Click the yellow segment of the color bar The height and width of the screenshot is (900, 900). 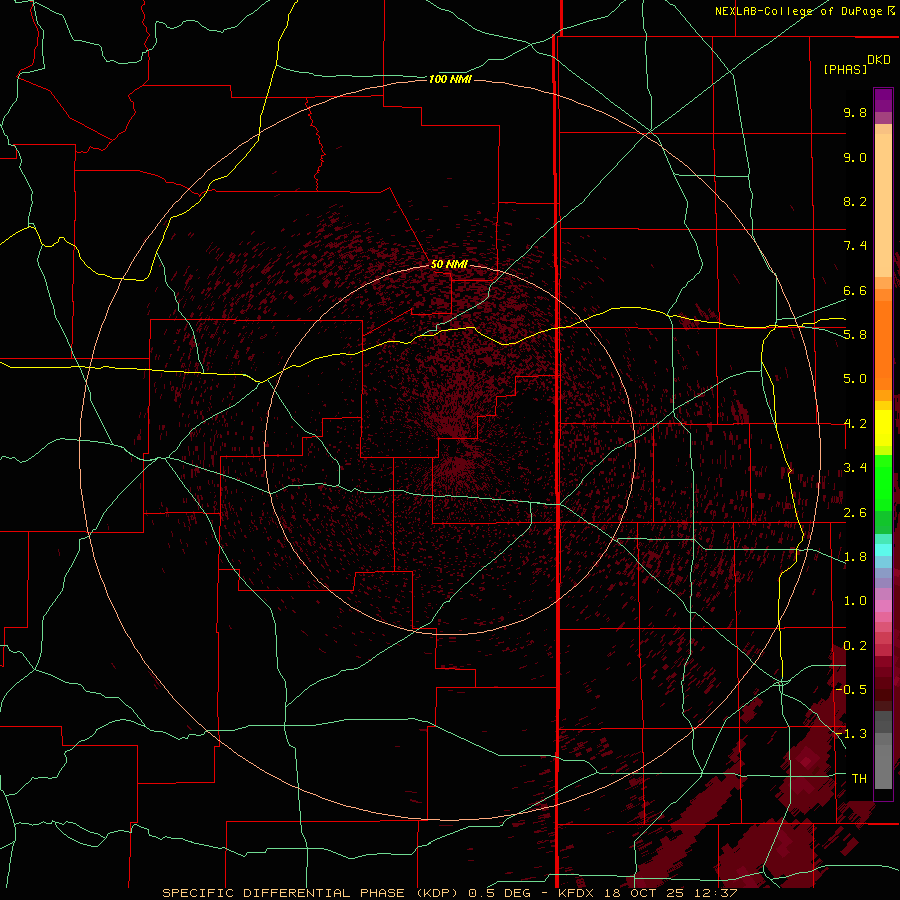click(883, 428)
